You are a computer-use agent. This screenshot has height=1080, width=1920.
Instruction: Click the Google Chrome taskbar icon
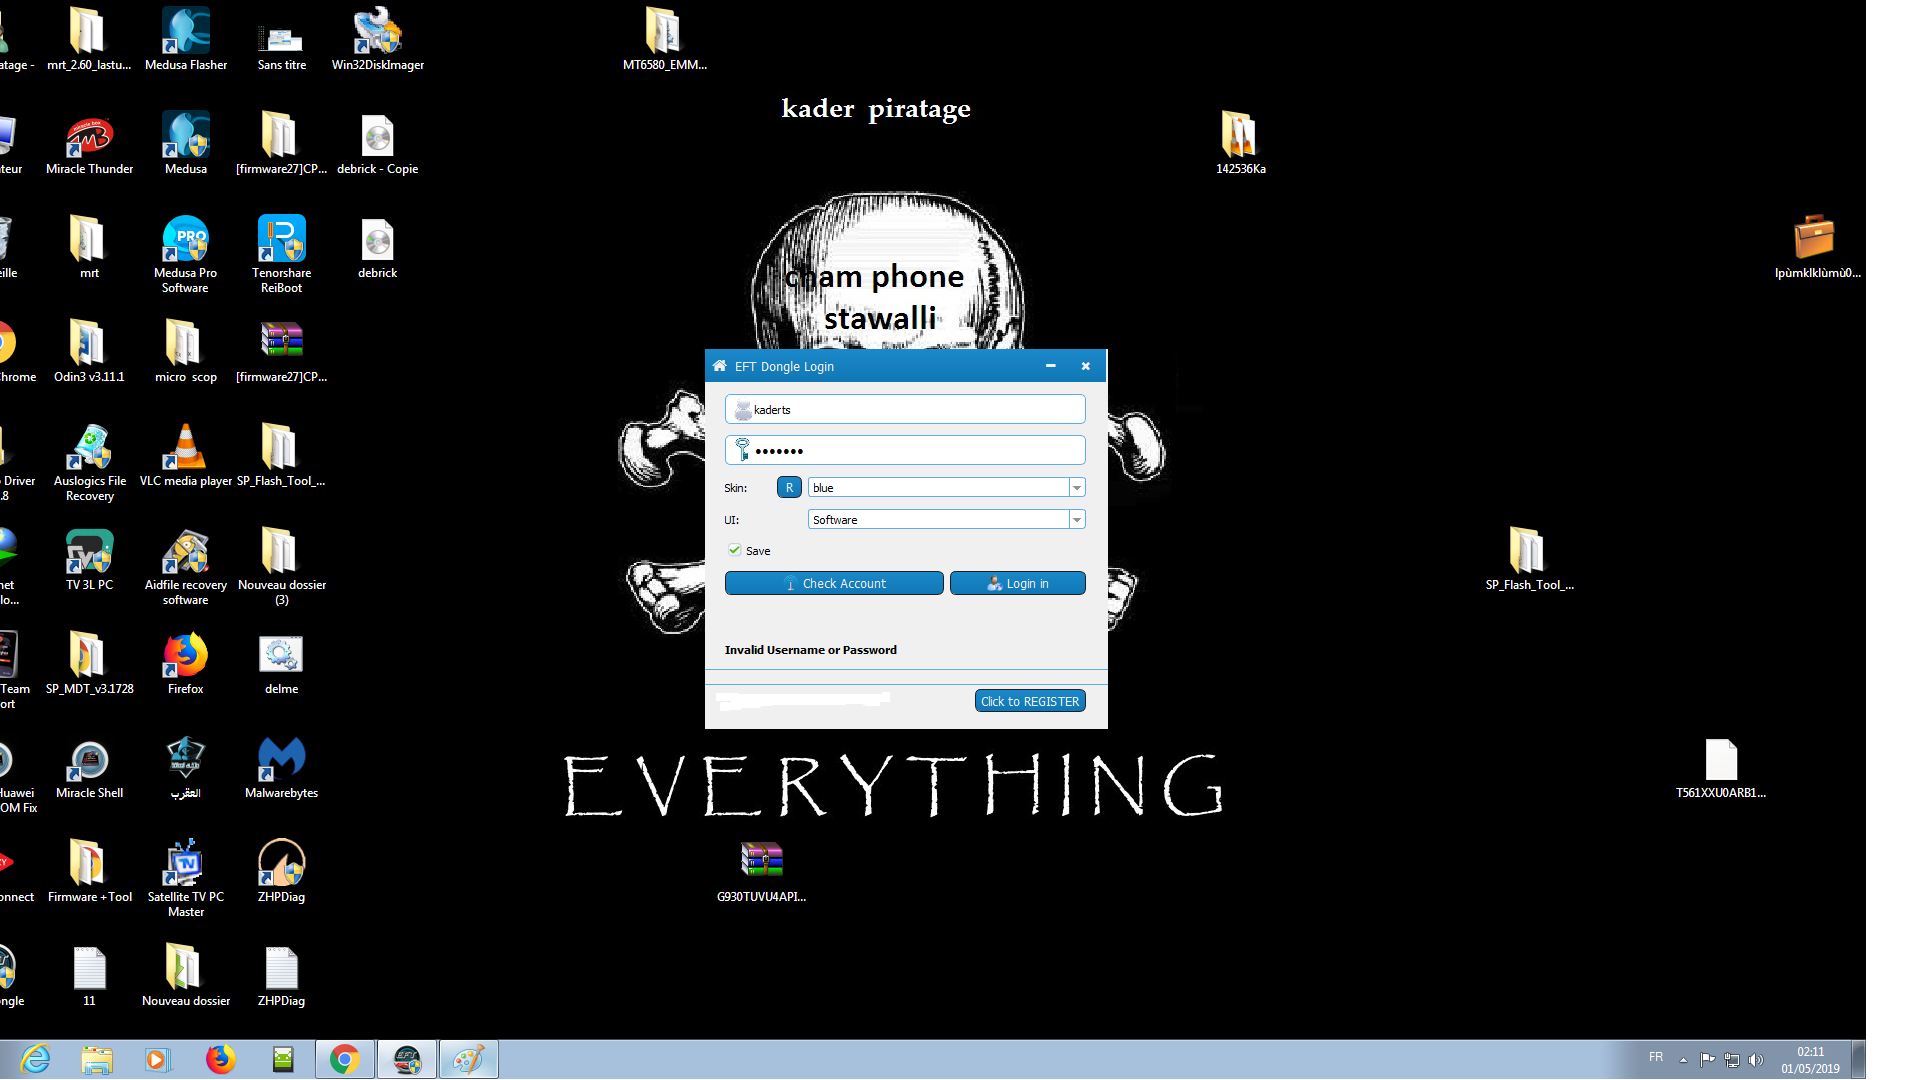(x=345, y=1059)
